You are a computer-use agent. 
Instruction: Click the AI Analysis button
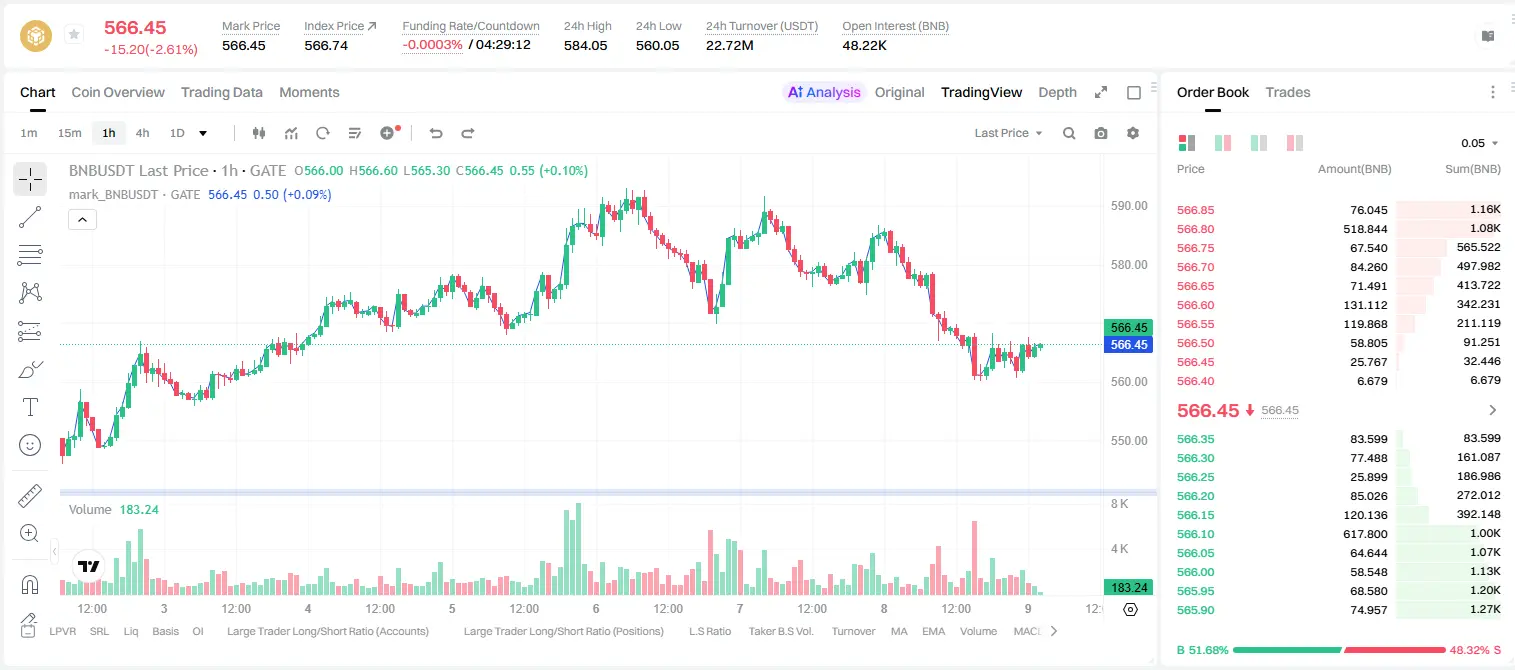pyautogui.click(x=824, y=92)
